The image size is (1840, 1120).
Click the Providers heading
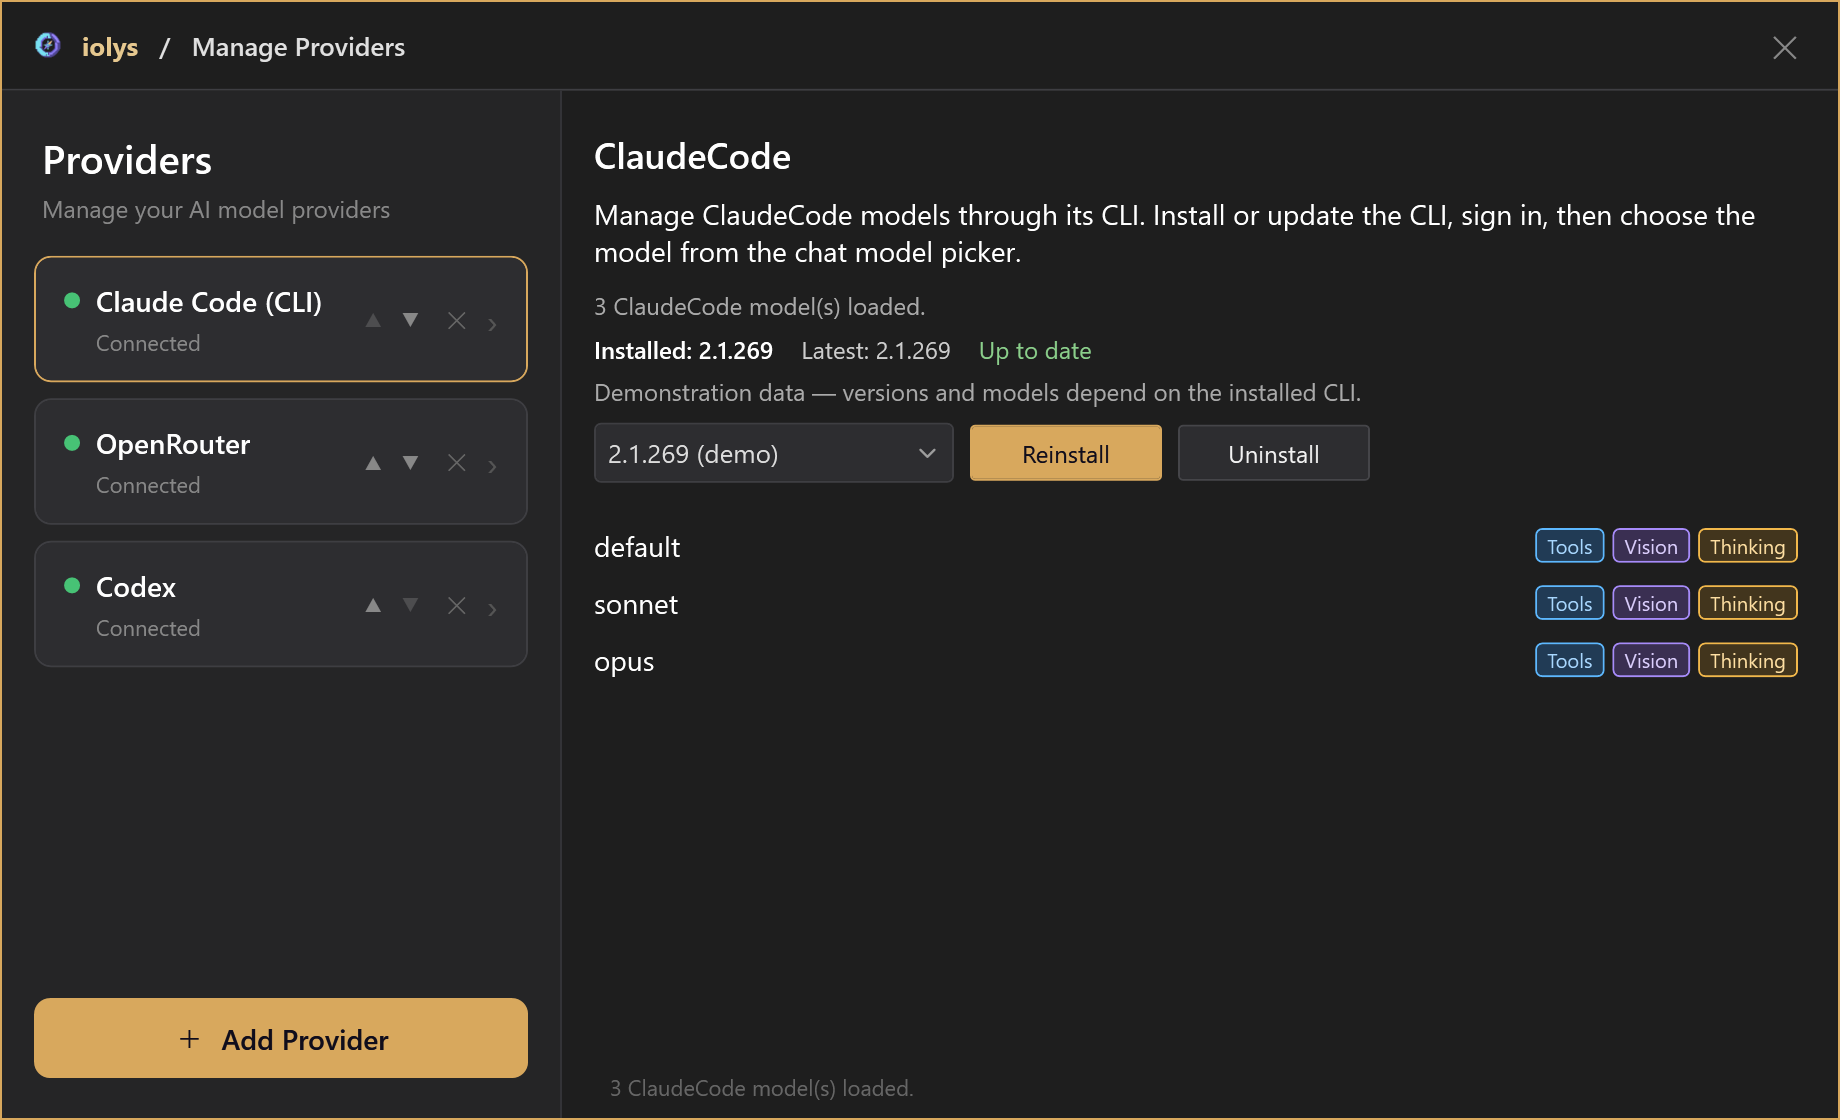pos(127,160)
